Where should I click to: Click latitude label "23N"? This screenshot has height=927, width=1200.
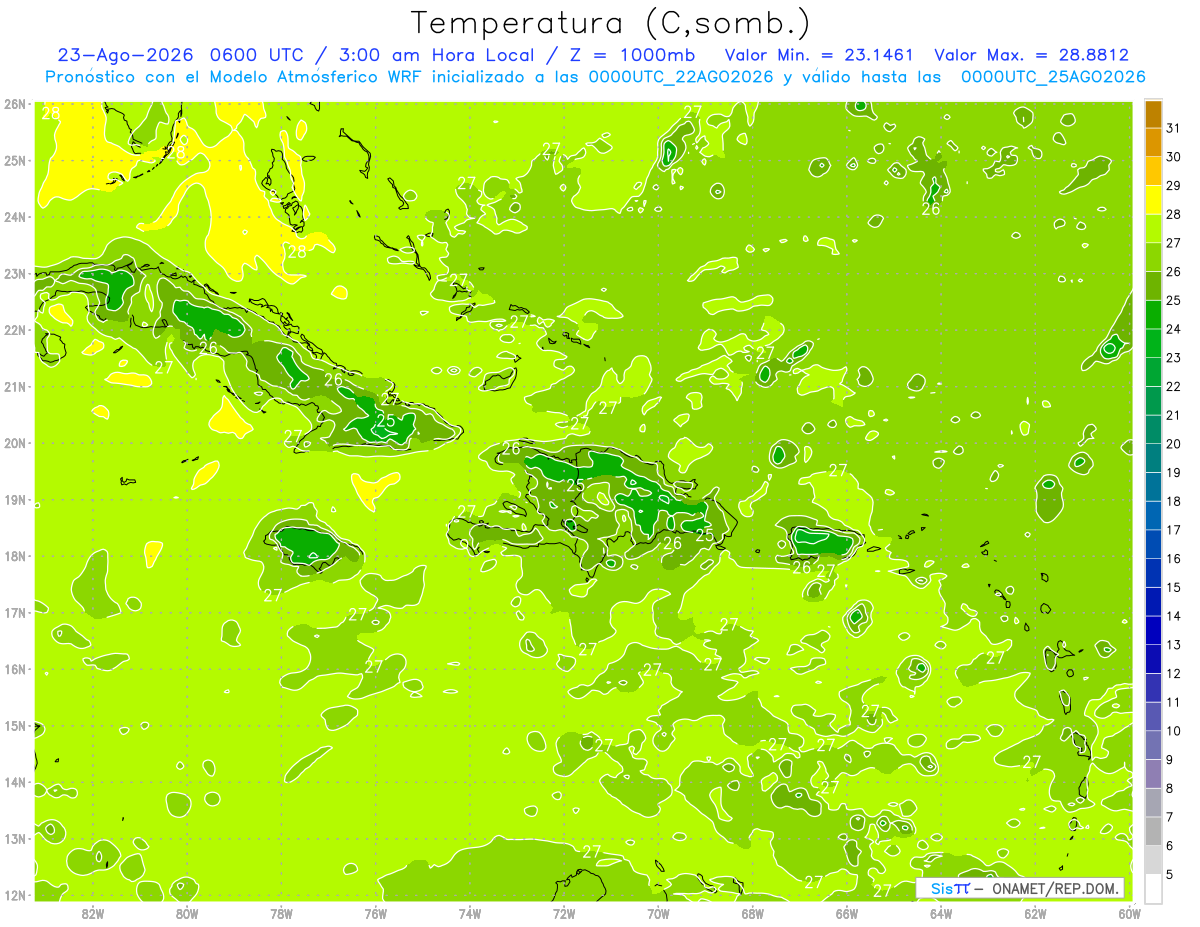pos(14,273)
